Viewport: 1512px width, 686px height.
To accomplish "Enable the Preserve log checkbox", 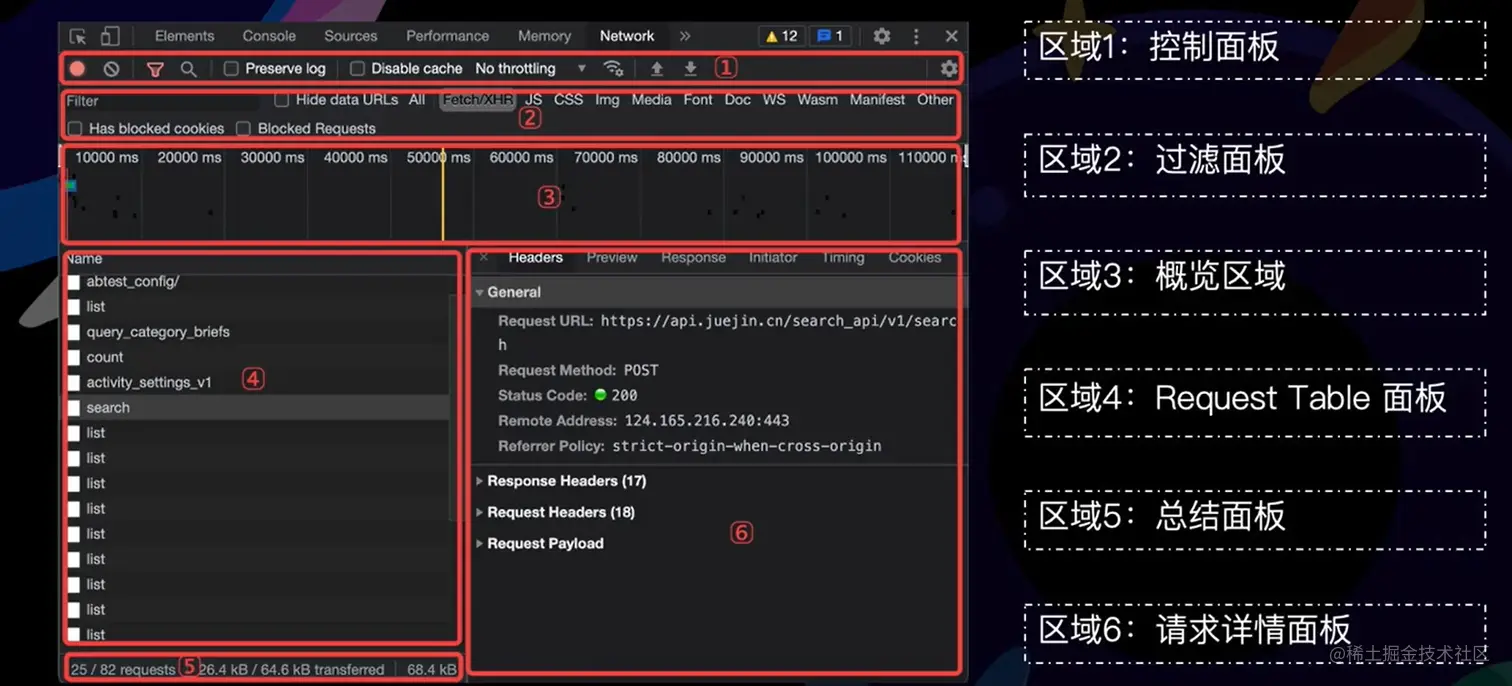I will (231, 69).
